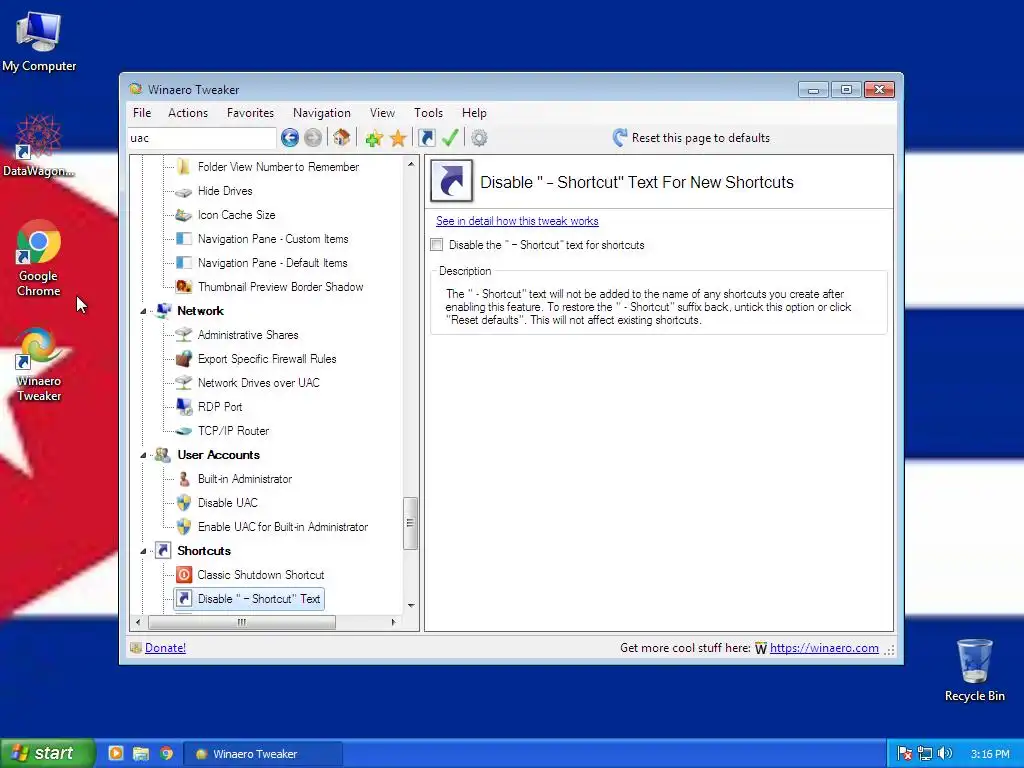Open My Computer desktop icon
The width and height of the screenshot is (1024, 768).
39,41
